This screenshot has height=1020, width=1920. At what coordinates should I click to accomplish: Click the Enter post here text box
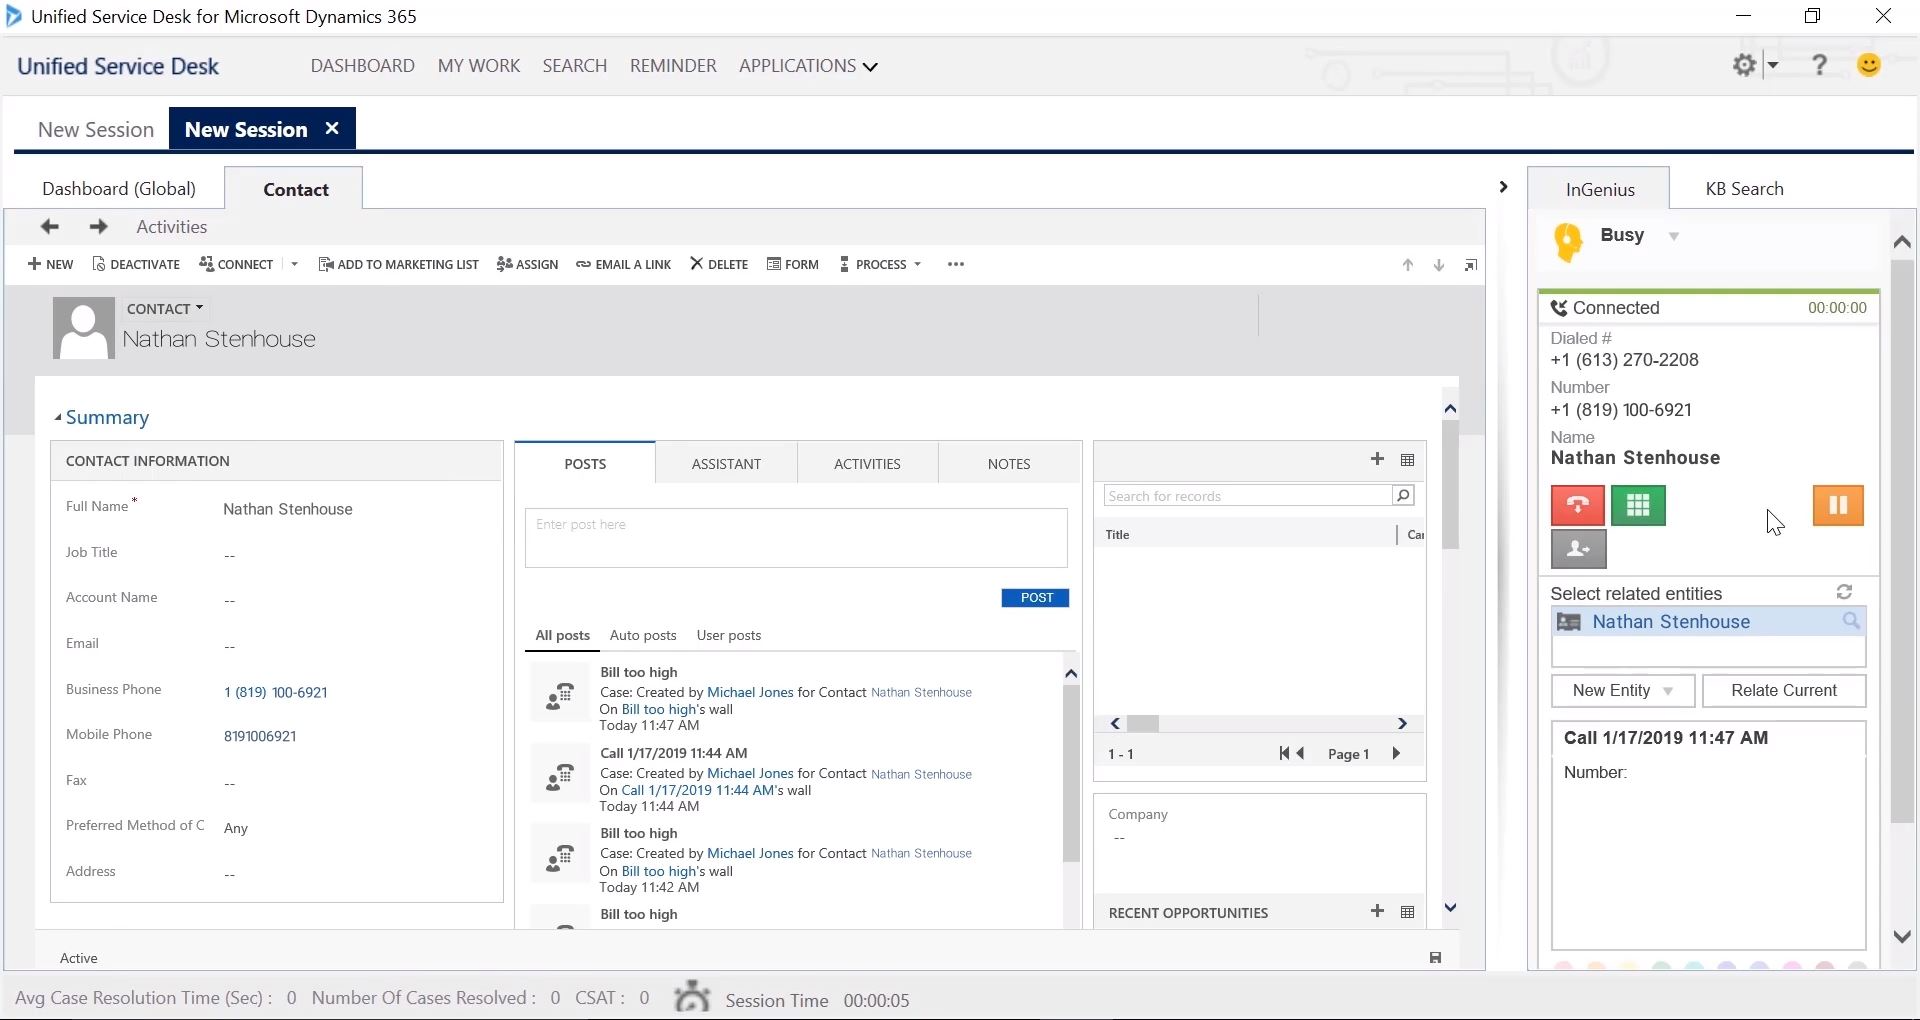pyautogui.click(x=796, y=538)
